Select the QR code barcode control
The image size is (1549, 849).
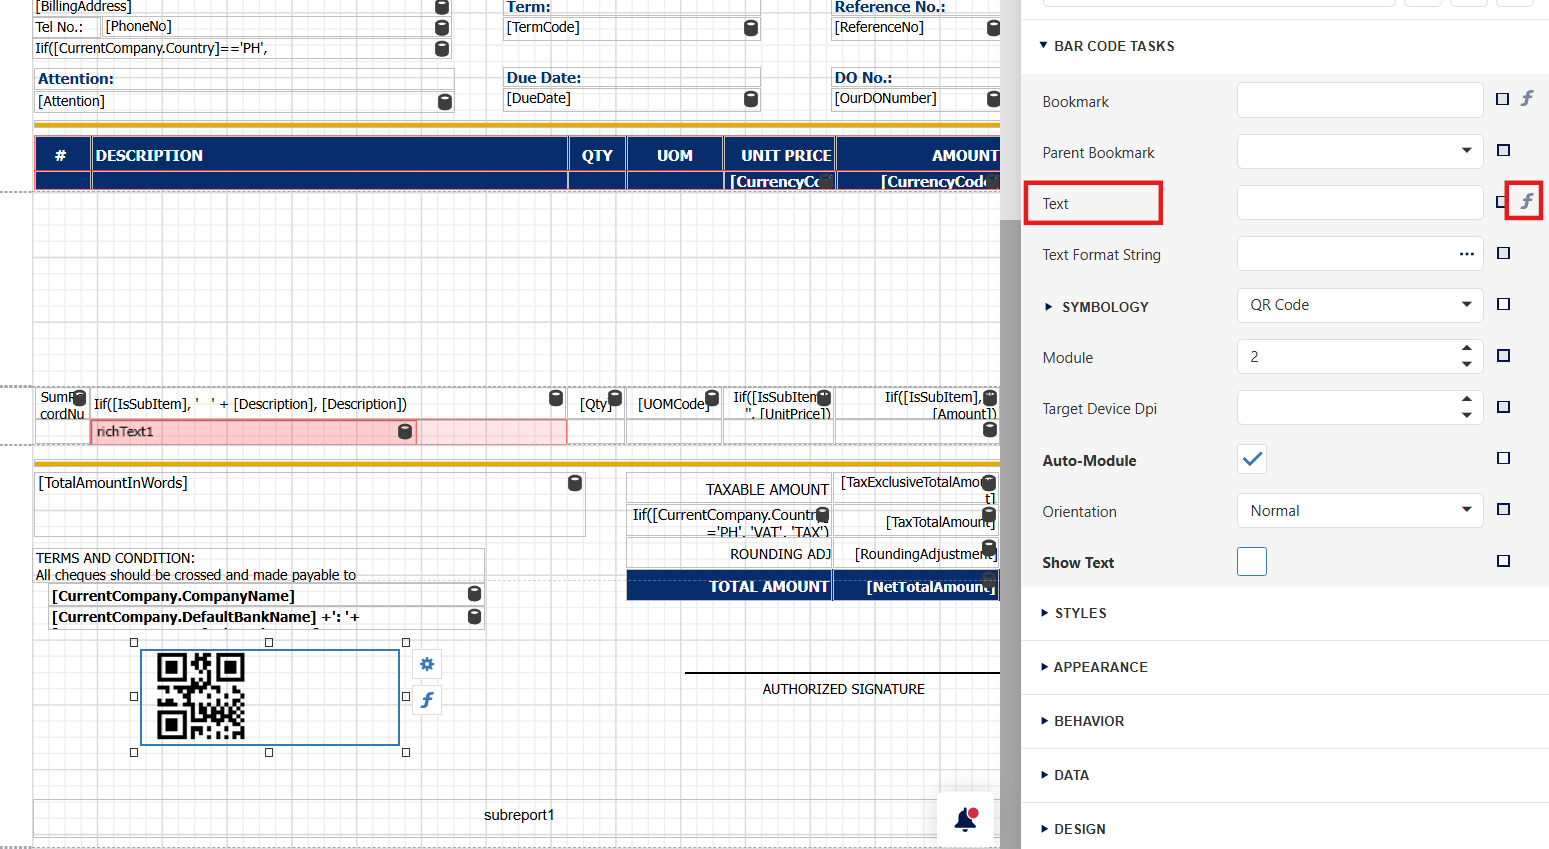coord(270,697)
